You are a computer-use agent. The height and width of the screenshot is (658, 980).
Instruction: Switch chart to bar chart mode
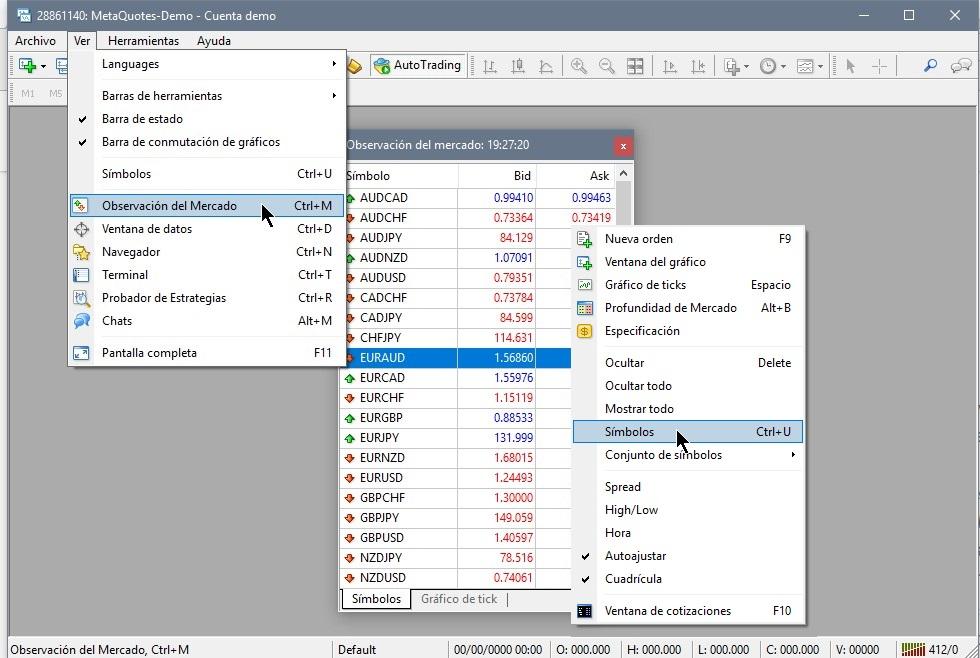click(490, 66)
